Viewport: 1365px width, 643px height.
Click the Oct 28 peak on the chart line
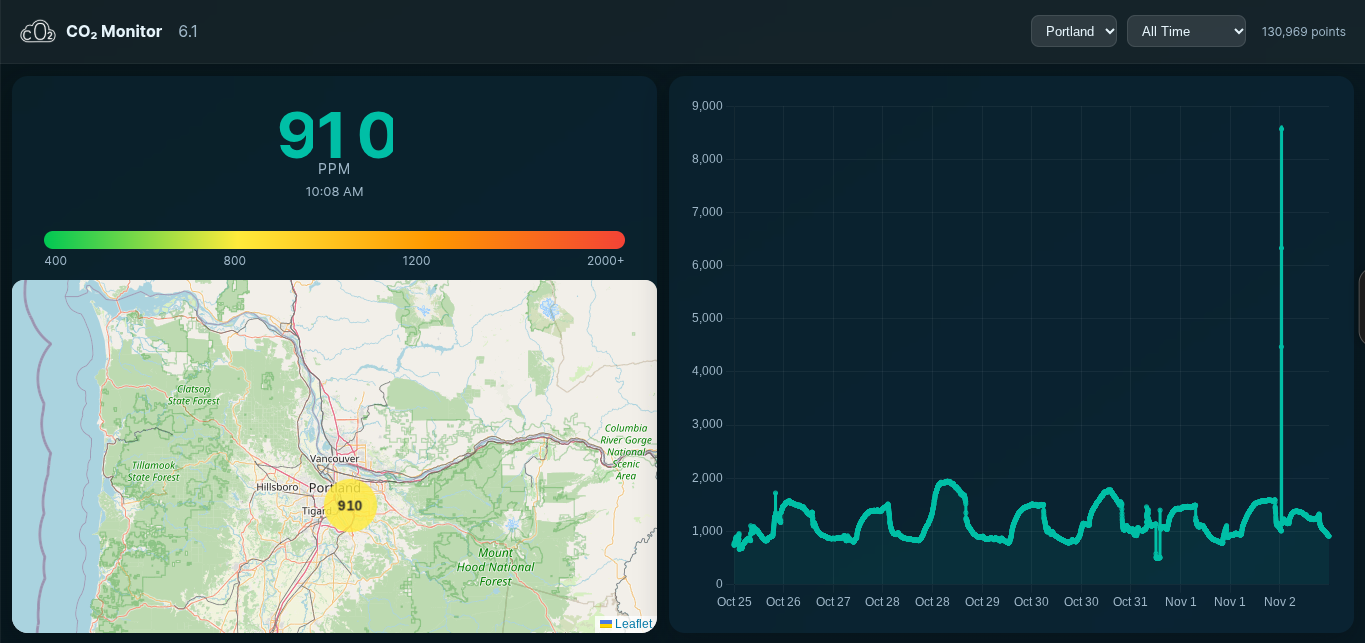tap(946, 482)
